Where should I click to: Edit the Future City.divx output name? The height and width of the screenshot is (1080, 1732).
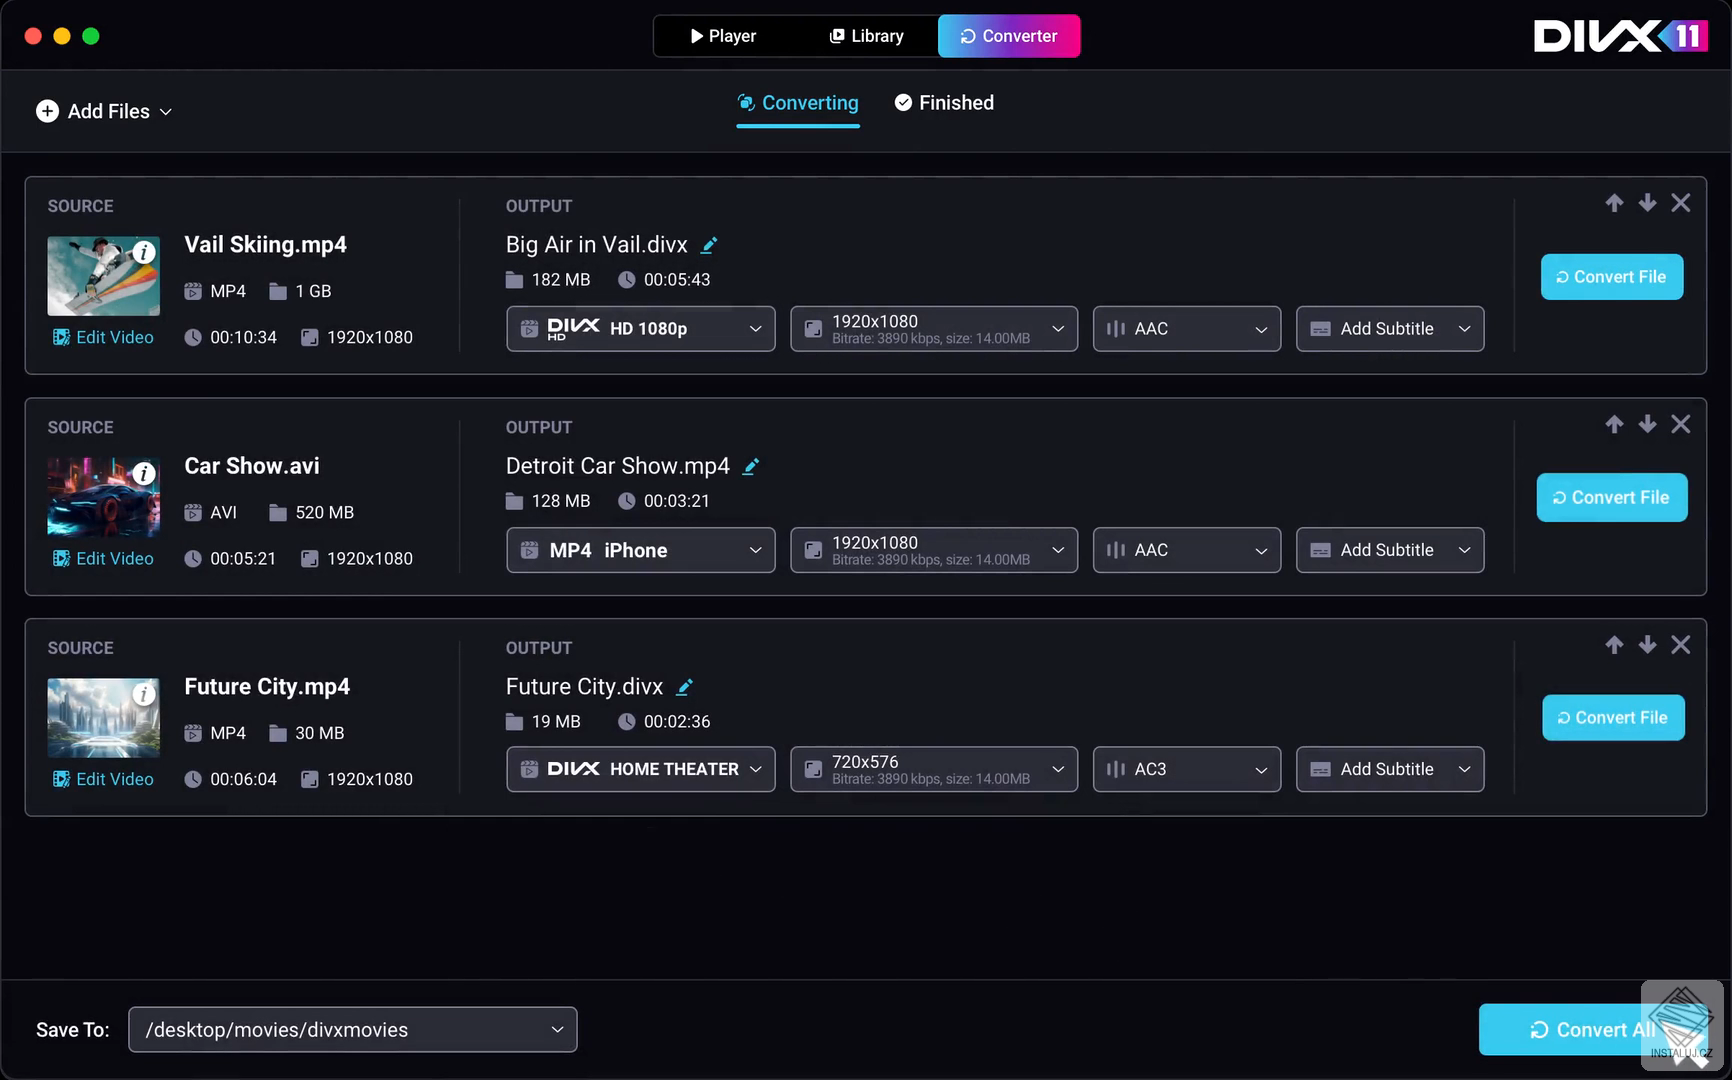(685, 687)
